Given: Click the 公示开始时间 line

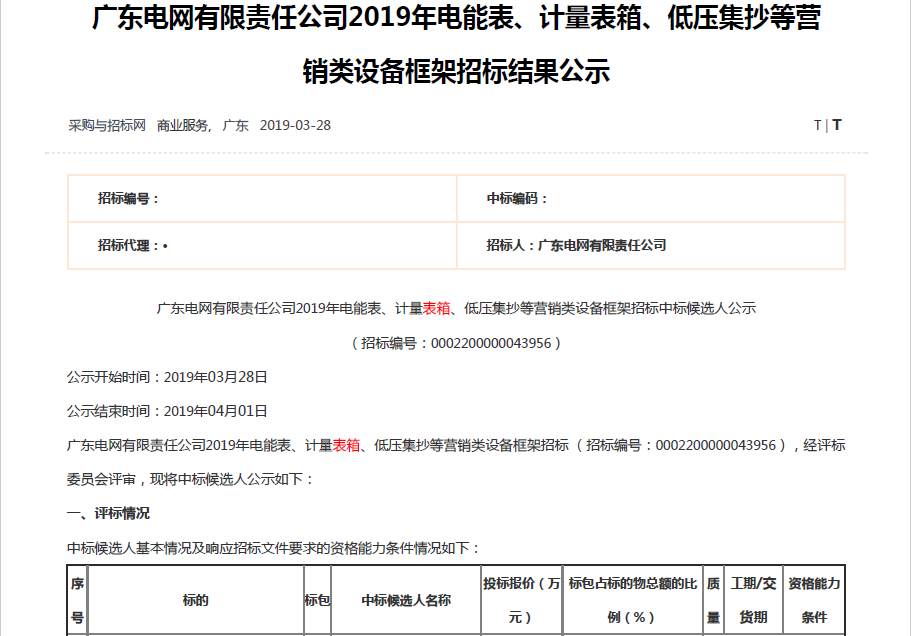Looking at the screenshot, I should point(167,377).
